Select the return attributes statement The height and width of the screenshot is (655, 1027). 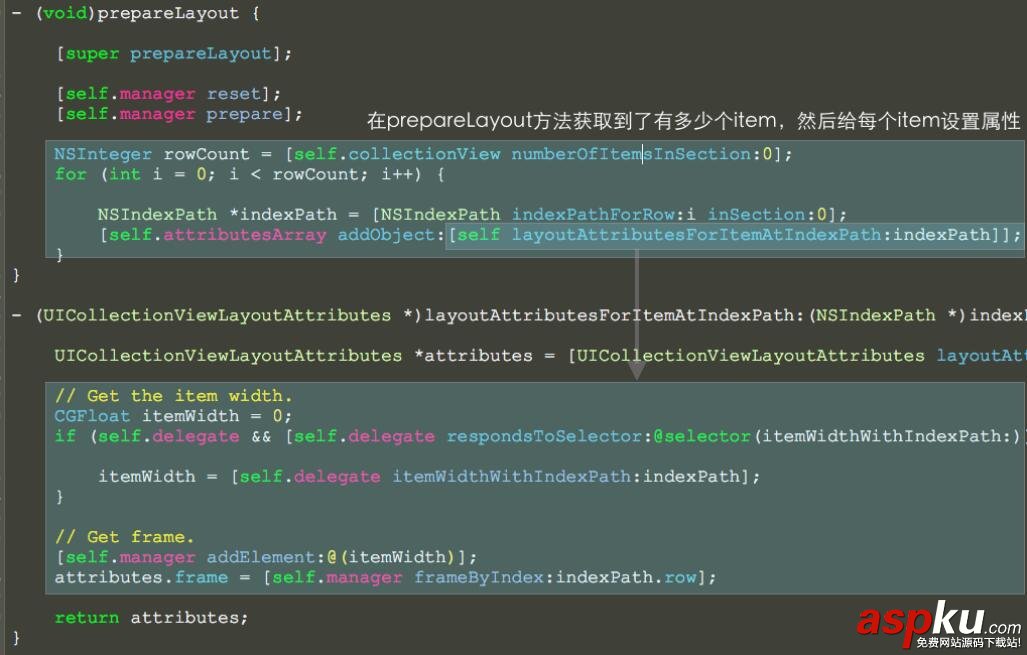[150, 617]
